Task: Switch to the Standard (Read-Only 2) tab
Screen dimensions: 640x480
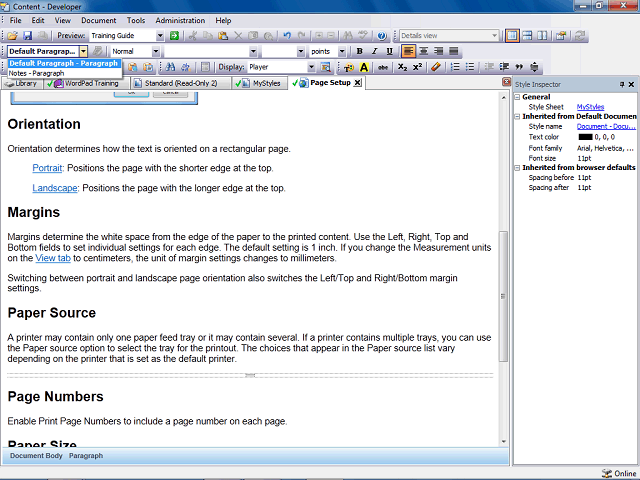Action: pyautogui.click(x=180, y=83)
